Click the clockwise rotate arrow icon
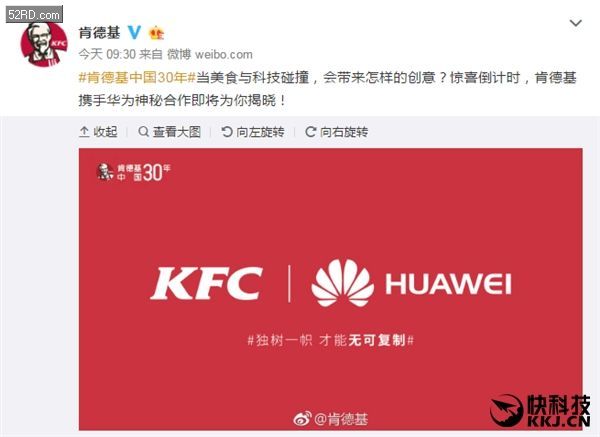 (x=310, y=132)
